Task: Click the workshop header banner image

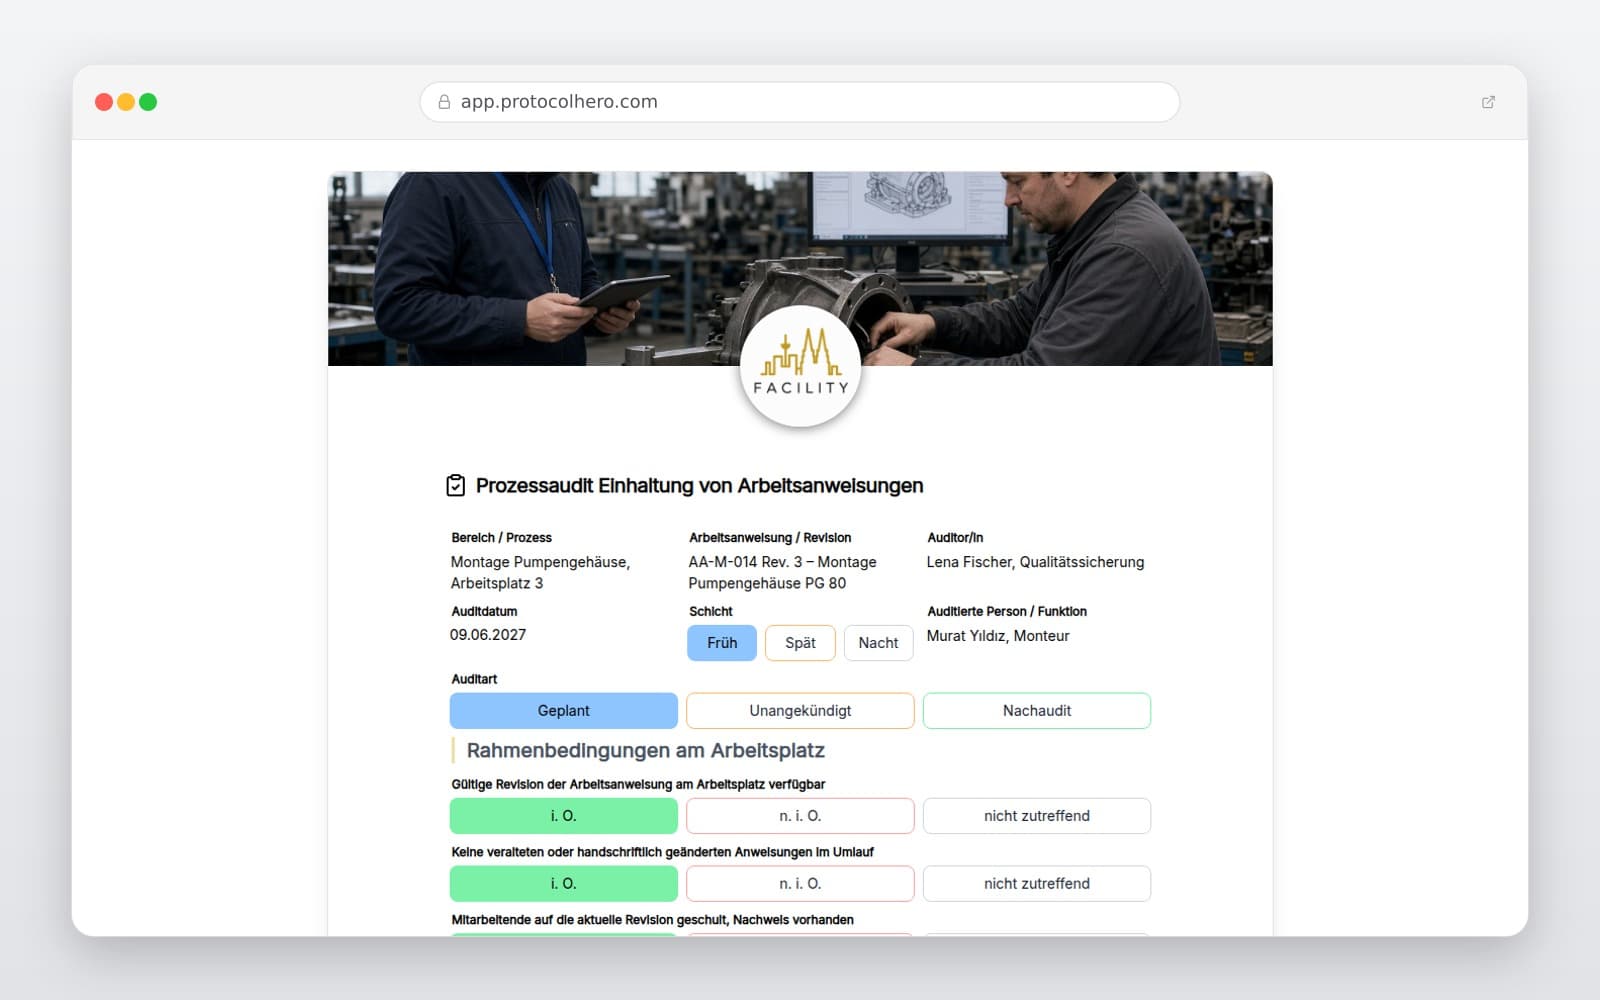Action: [x=800, y=268]
